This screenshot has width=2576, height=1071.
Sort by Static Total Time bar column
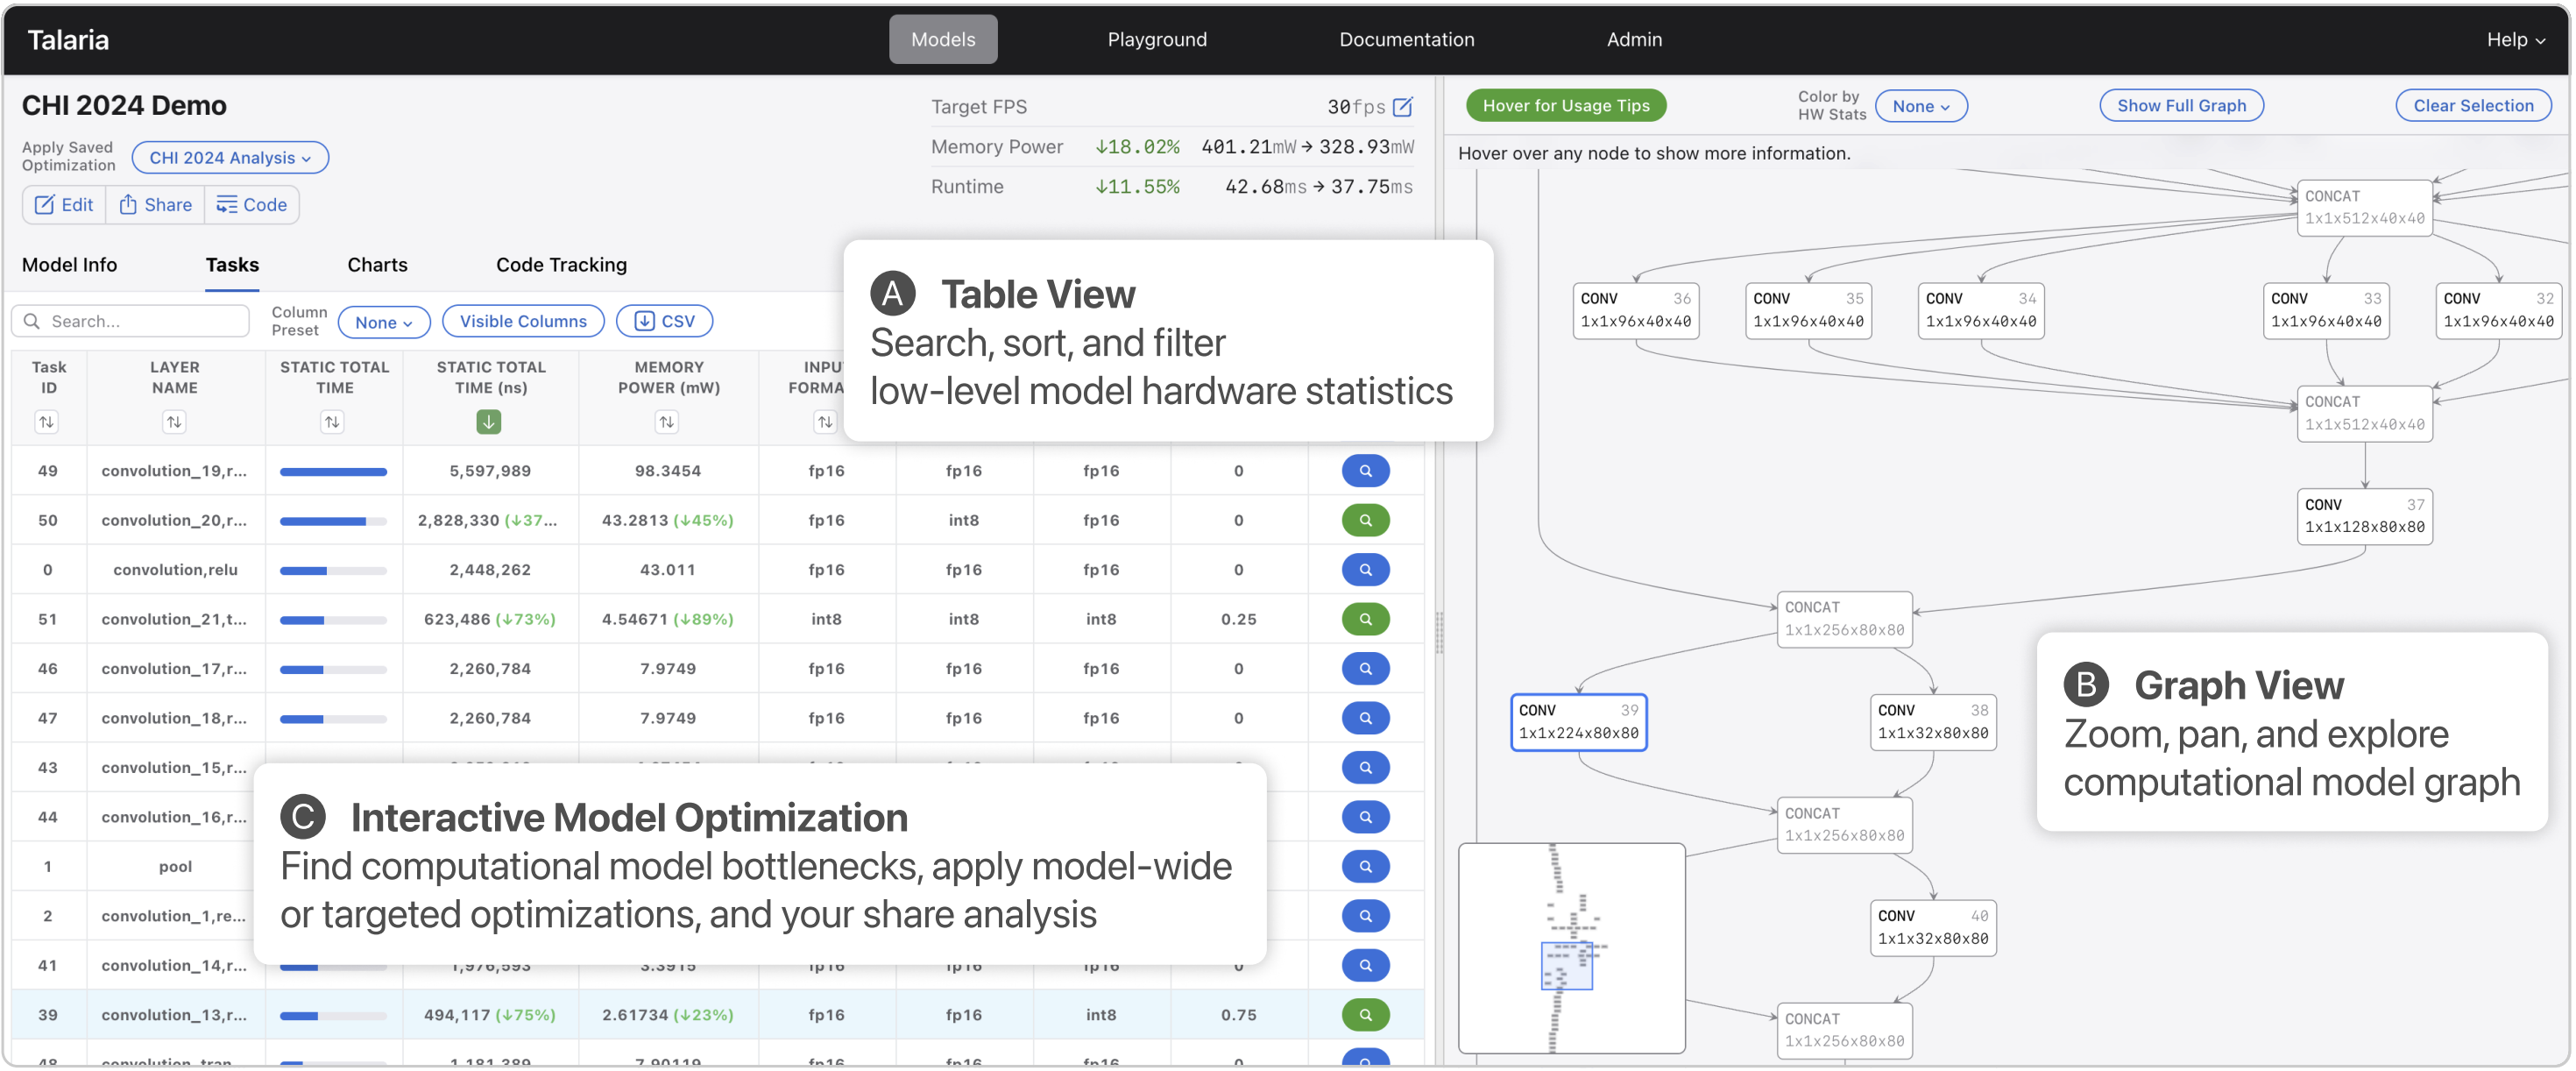pos(332,422)
